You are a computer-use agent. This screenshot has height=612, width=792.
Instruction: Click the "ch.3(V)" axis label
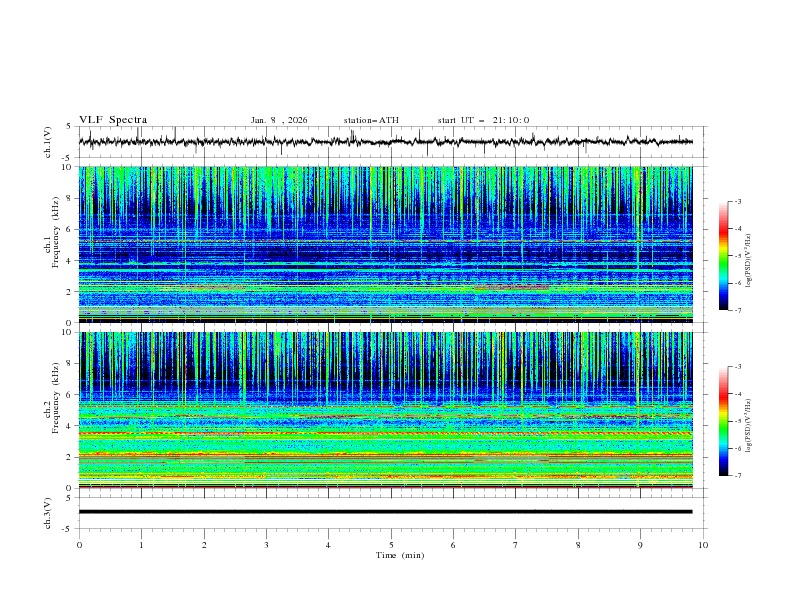[48, 513]
